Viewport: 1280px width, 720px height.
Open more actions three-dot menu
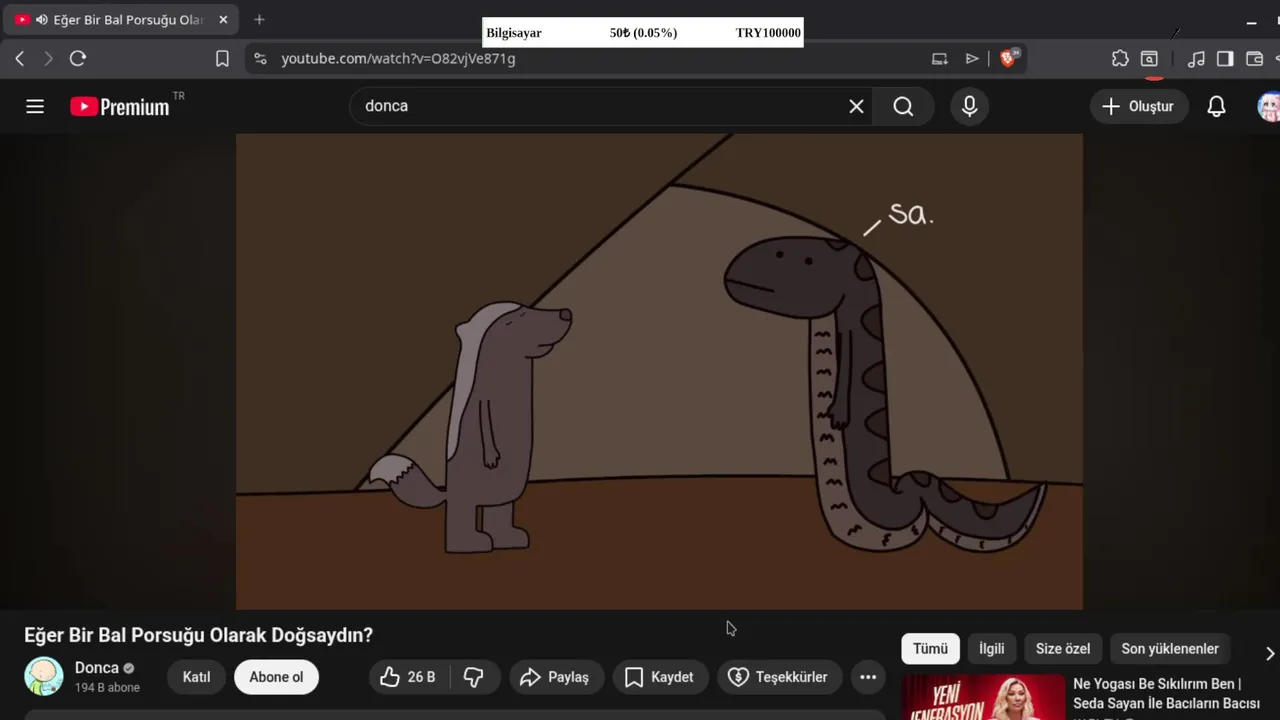click(868, 677)
